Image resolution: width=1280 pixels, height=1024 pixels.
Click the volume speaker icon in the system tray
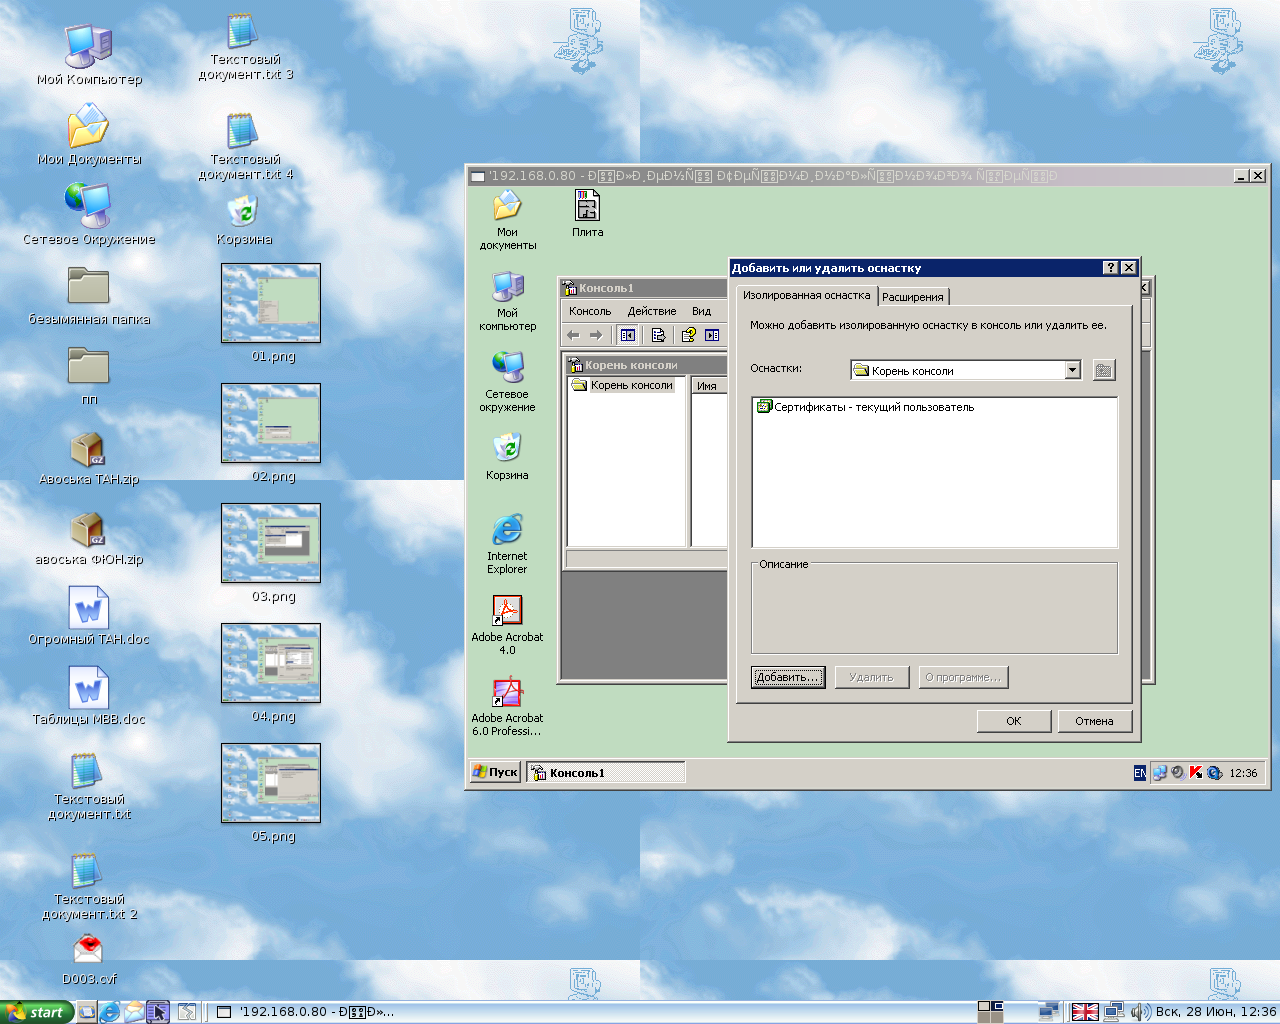[1139, 1012]
